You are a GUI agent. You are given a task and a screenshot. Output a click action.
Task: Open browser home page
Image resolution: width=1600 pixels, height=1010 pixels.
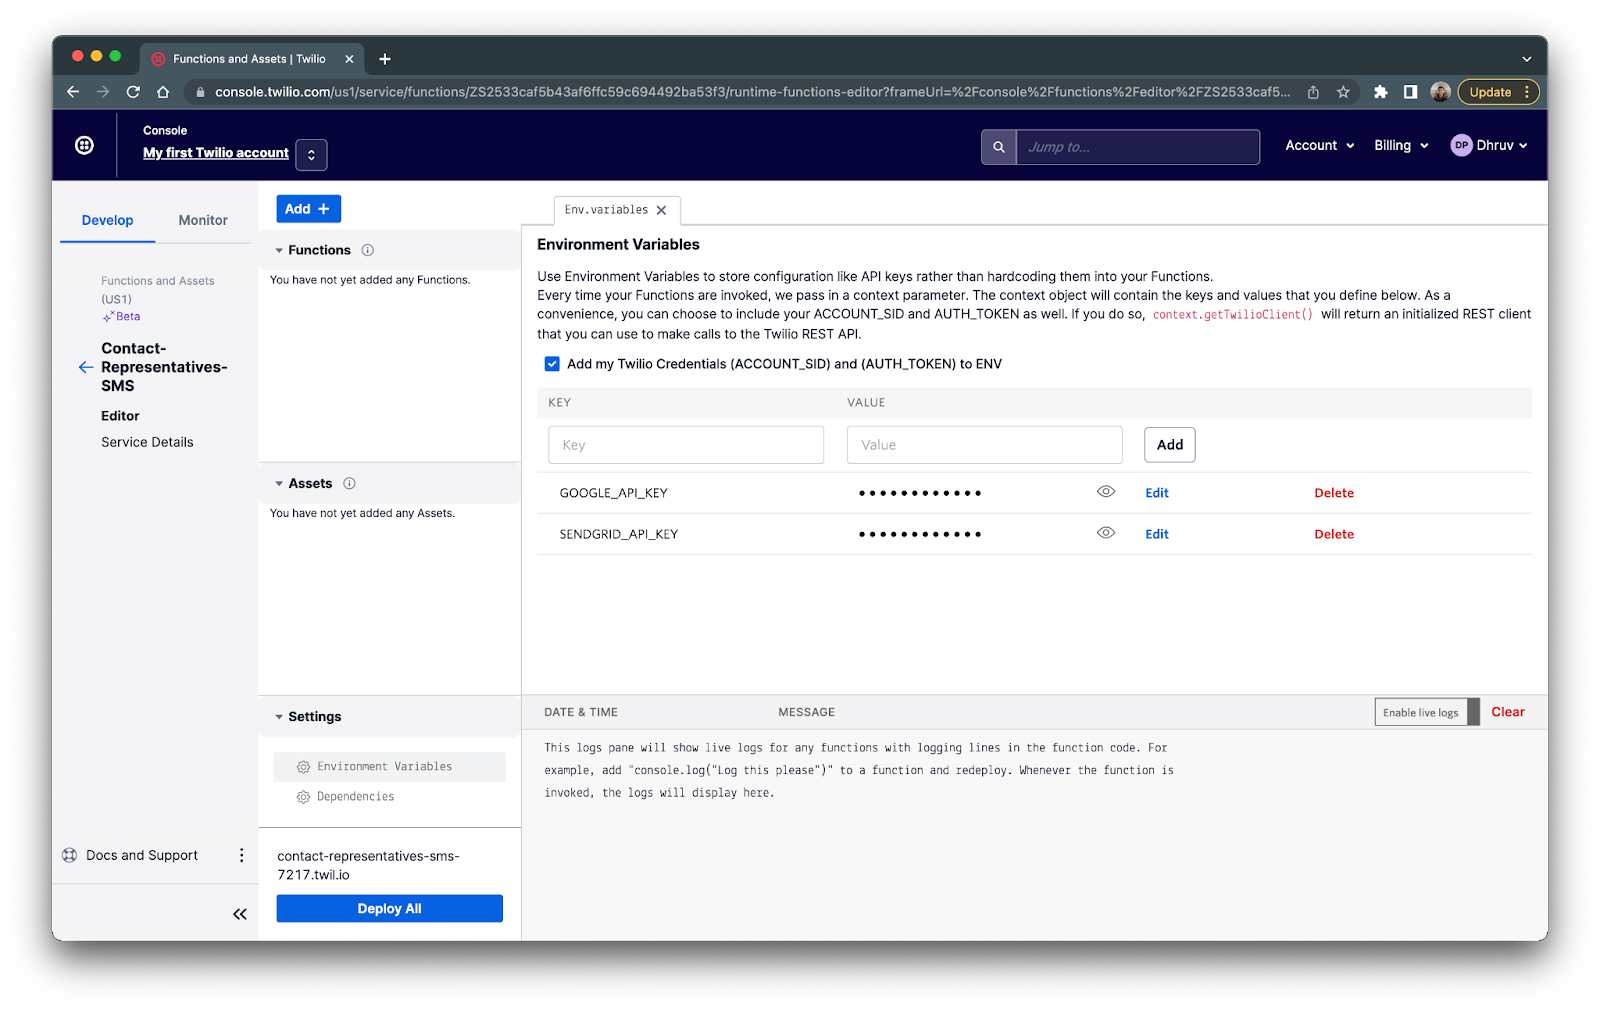[x=163, y=92]
